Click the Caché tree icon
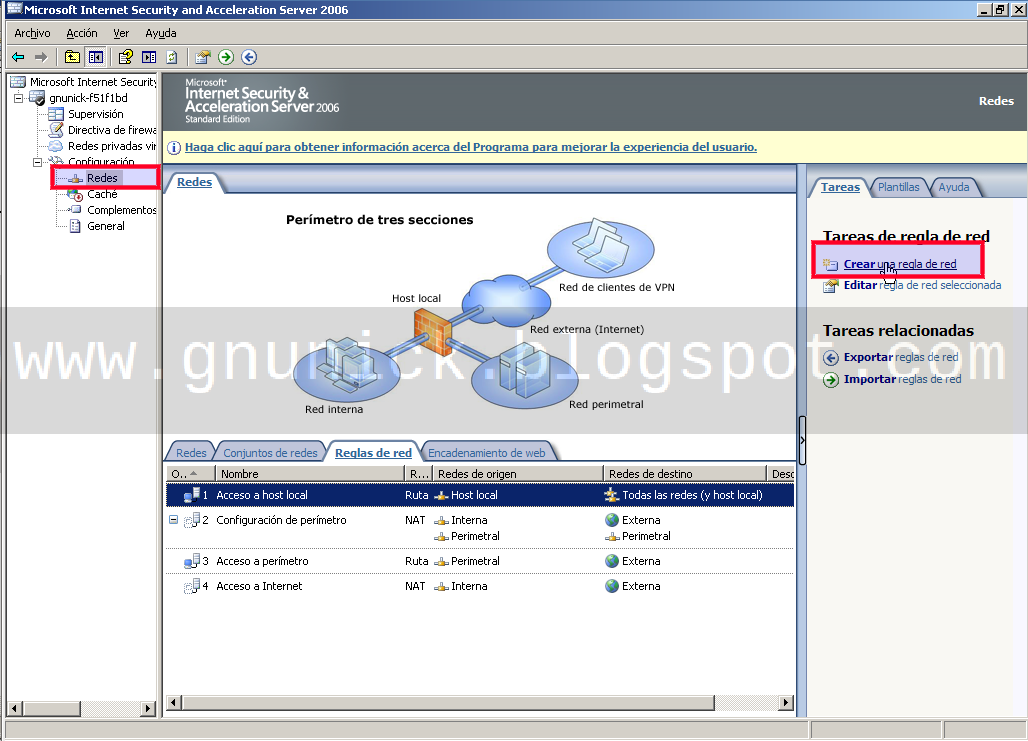Viewport: 1028px width, 741px height. click(75, 194)
